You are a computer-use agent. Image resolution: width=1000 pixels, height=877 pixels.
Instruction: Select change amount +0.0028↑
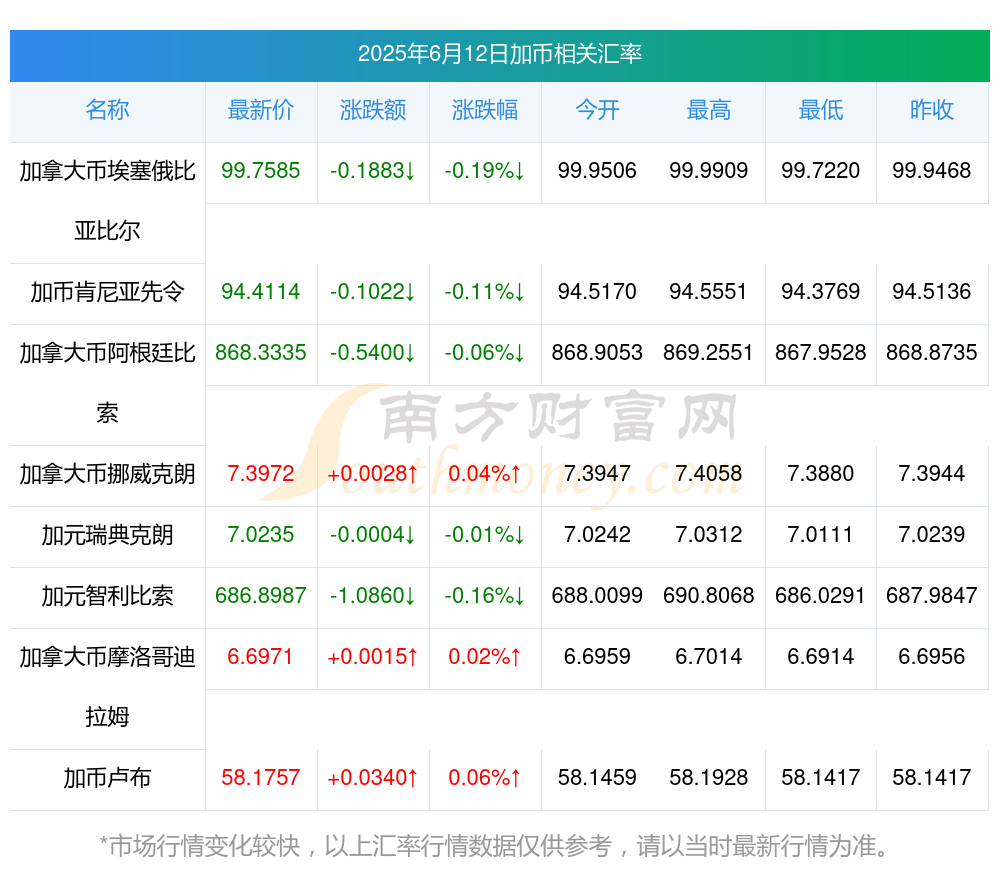click(373, 474)
